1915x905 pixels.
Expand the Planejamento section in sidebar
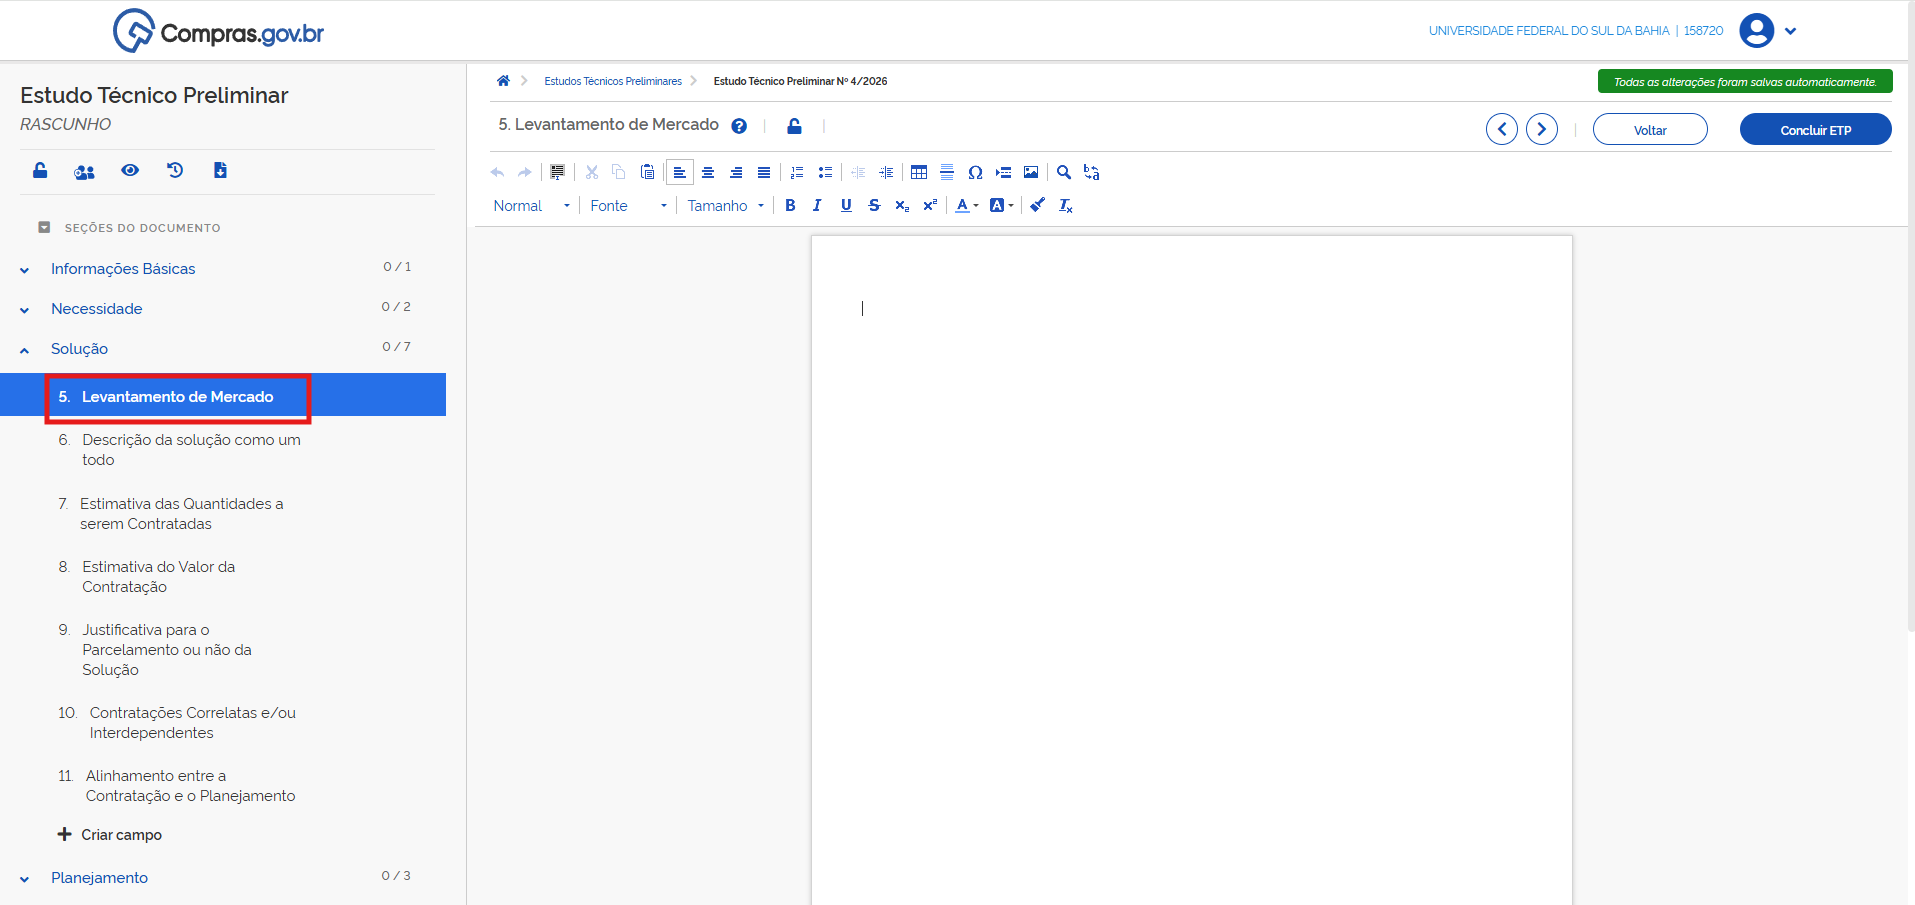[x=99, y=878]
